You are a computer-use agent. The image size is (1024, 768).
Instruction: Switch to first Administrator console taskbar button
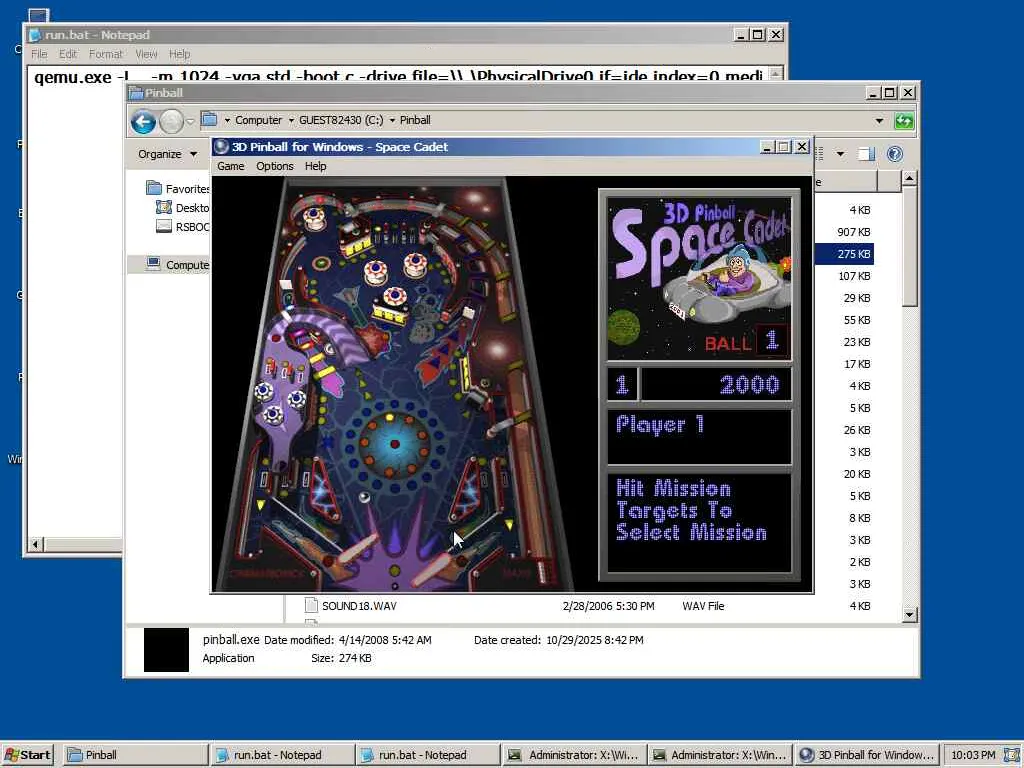[x=574, y=755]
